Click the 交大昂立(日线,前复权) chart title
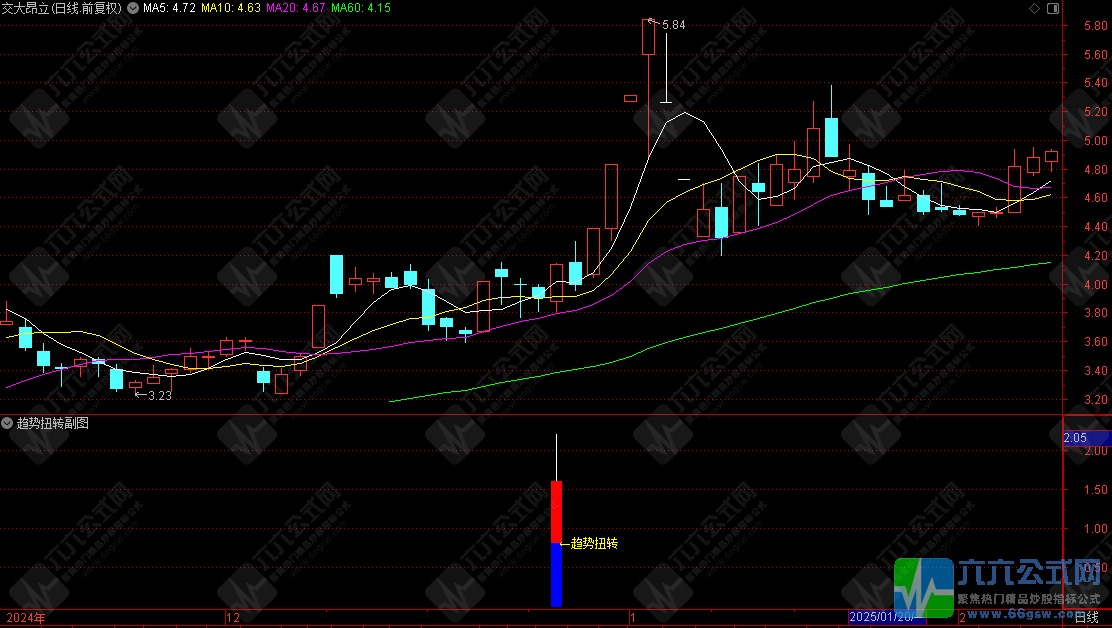Screen dimensions: 1112x628 pyautogui.click(x=62, y=8)
